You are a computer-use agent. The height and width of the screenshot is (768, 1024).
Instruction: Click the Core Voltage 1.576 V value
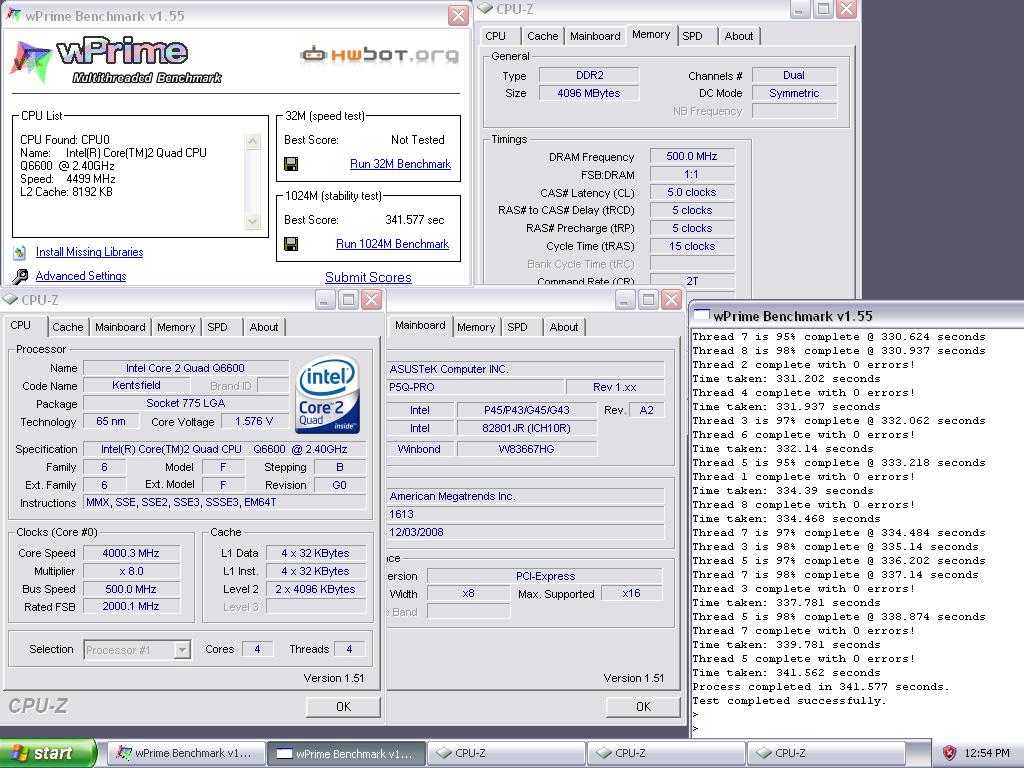(x=254, y=421)
